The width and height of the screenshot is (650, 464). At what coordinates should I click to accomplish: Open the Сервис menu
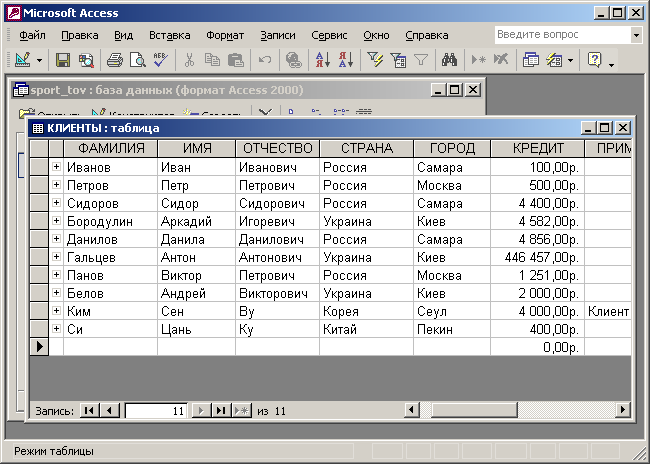329,36
